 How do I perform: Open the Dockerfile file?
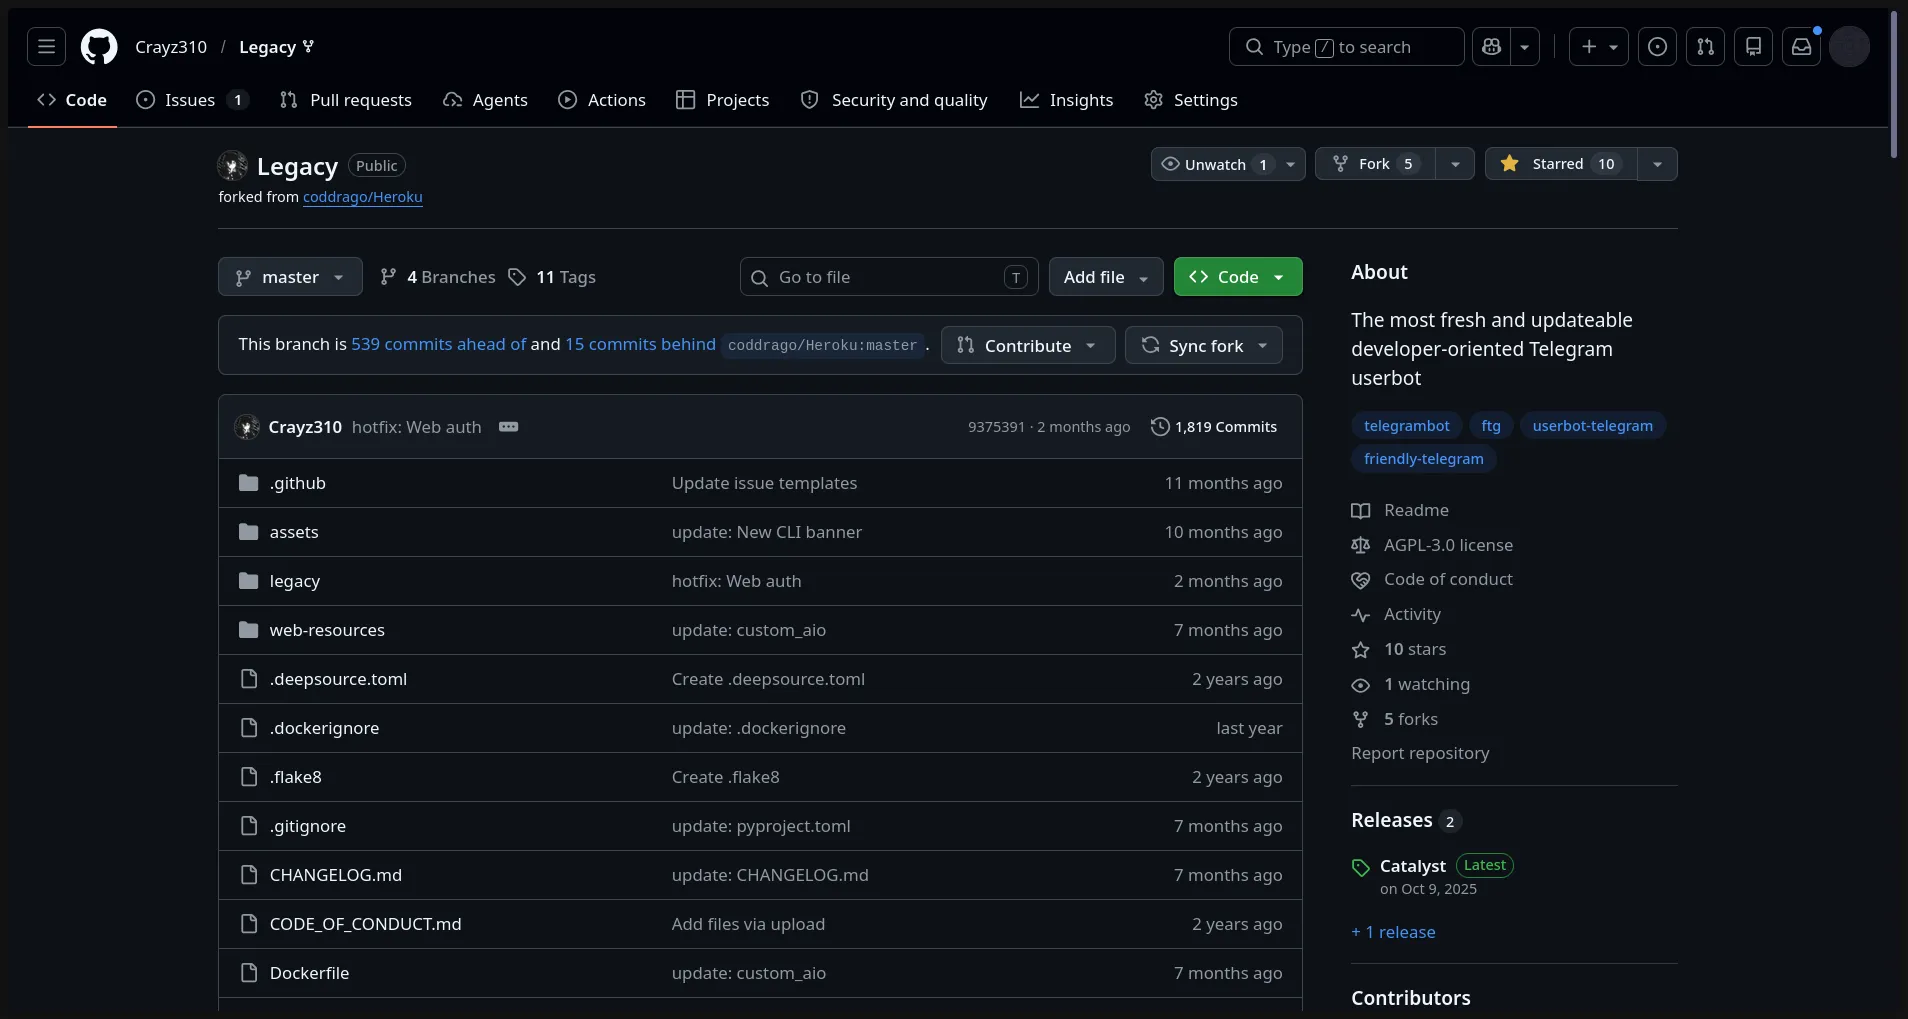309,973
